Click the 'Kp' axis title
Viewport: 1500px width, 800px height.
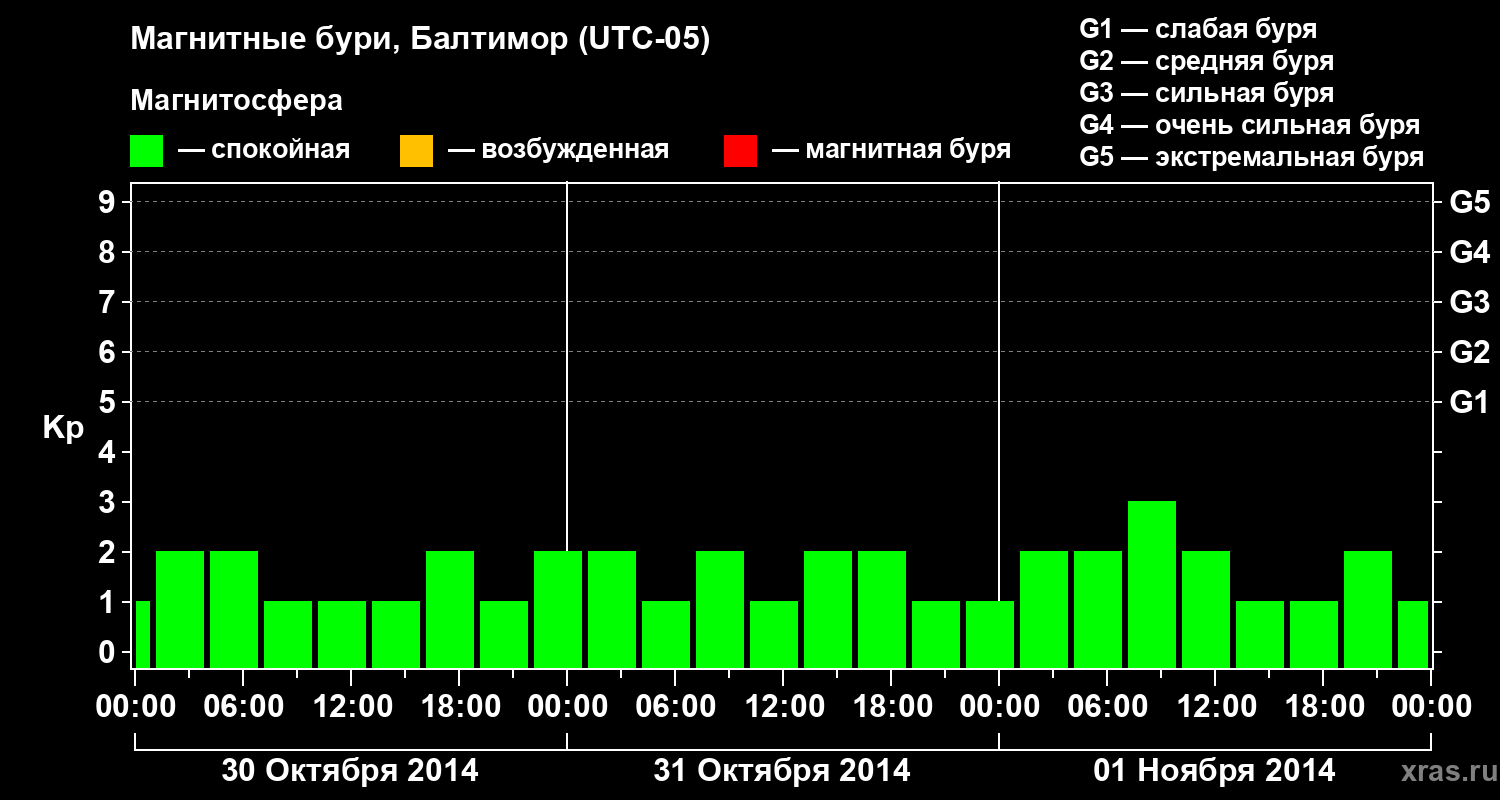point(63,428)
